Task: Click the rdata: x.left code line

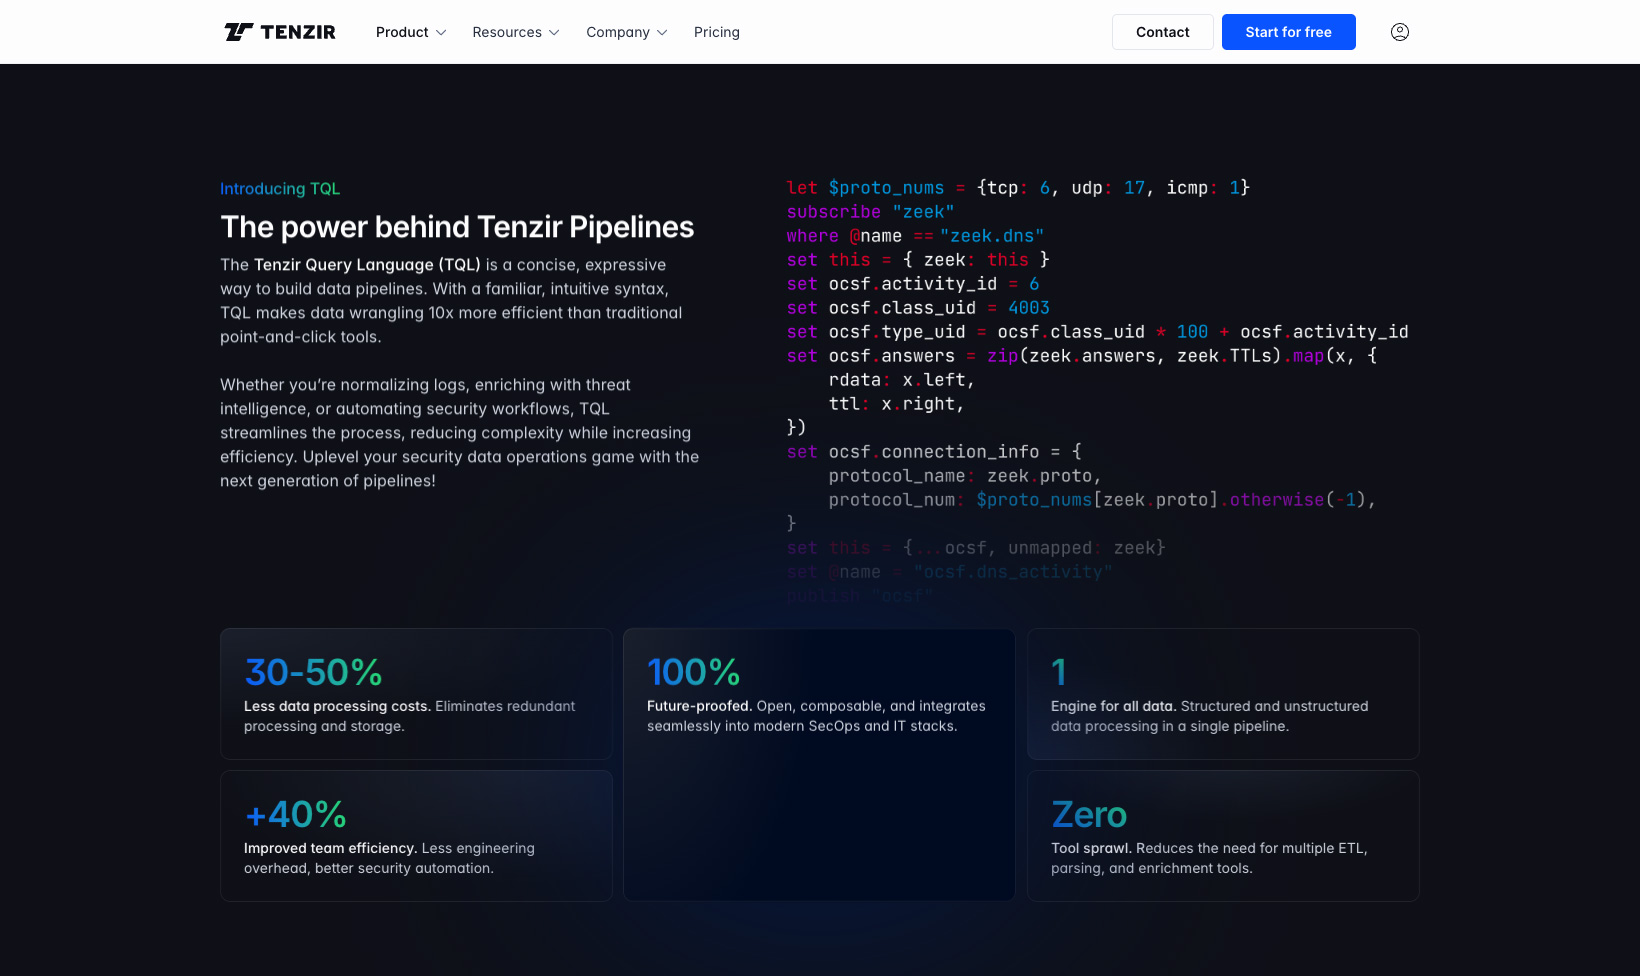Action: (902, 380)
